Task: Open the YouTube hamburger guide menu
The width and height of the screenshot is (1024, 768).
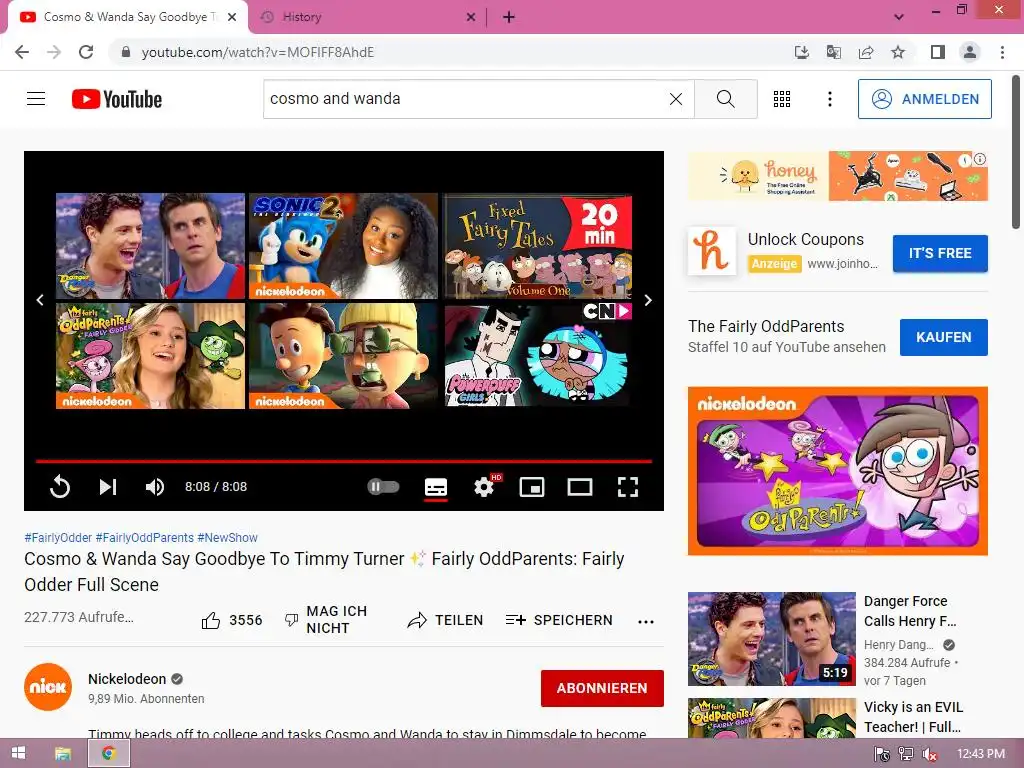Action: [x=36, y=99]
